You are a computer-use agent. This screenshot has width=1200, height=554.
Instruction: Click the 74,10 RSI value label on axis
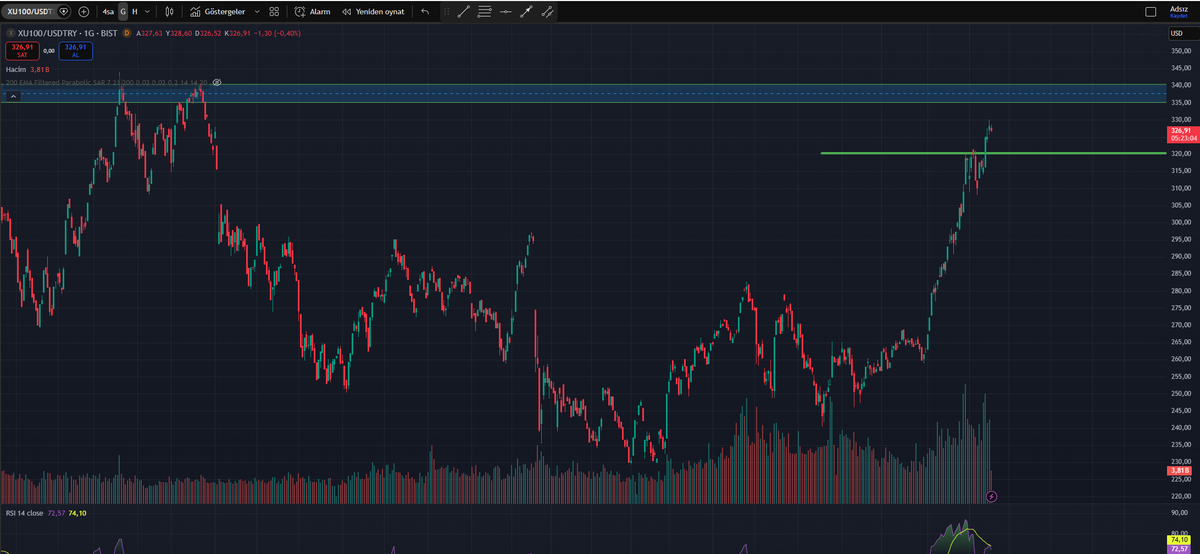(1180, 539)
